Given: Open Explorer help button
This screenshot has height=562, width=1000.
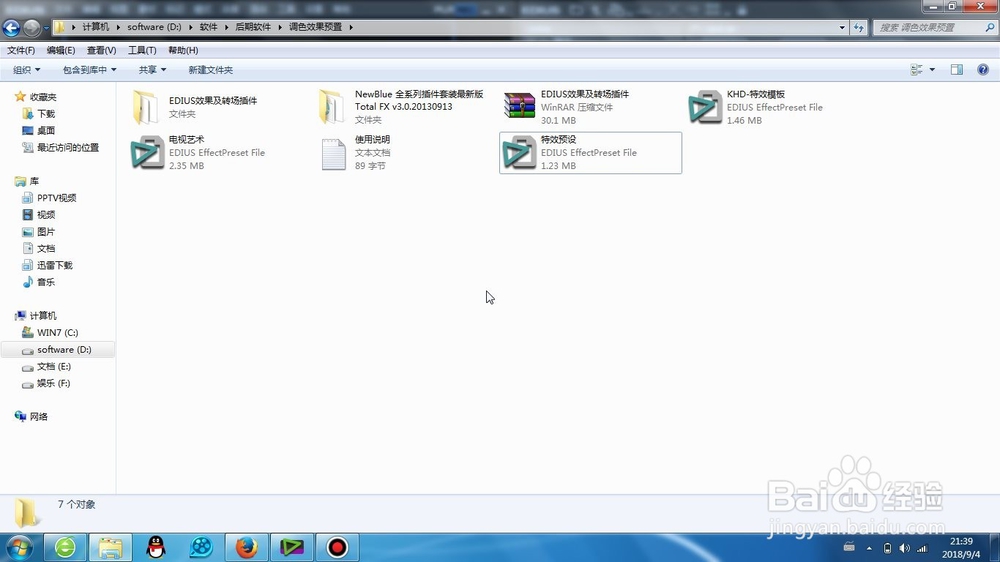Looking at the screenshot, I should tap(983, 70).
